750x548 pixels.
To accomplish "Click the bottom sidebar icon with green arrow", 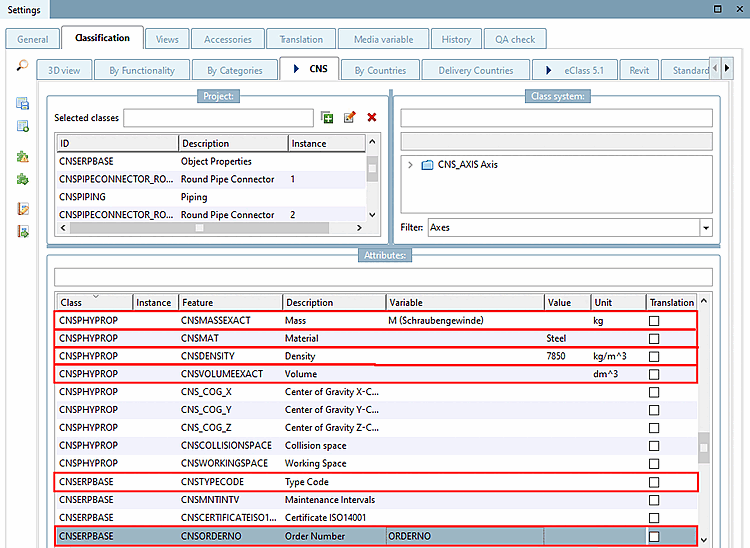I will tap(22, 232).
